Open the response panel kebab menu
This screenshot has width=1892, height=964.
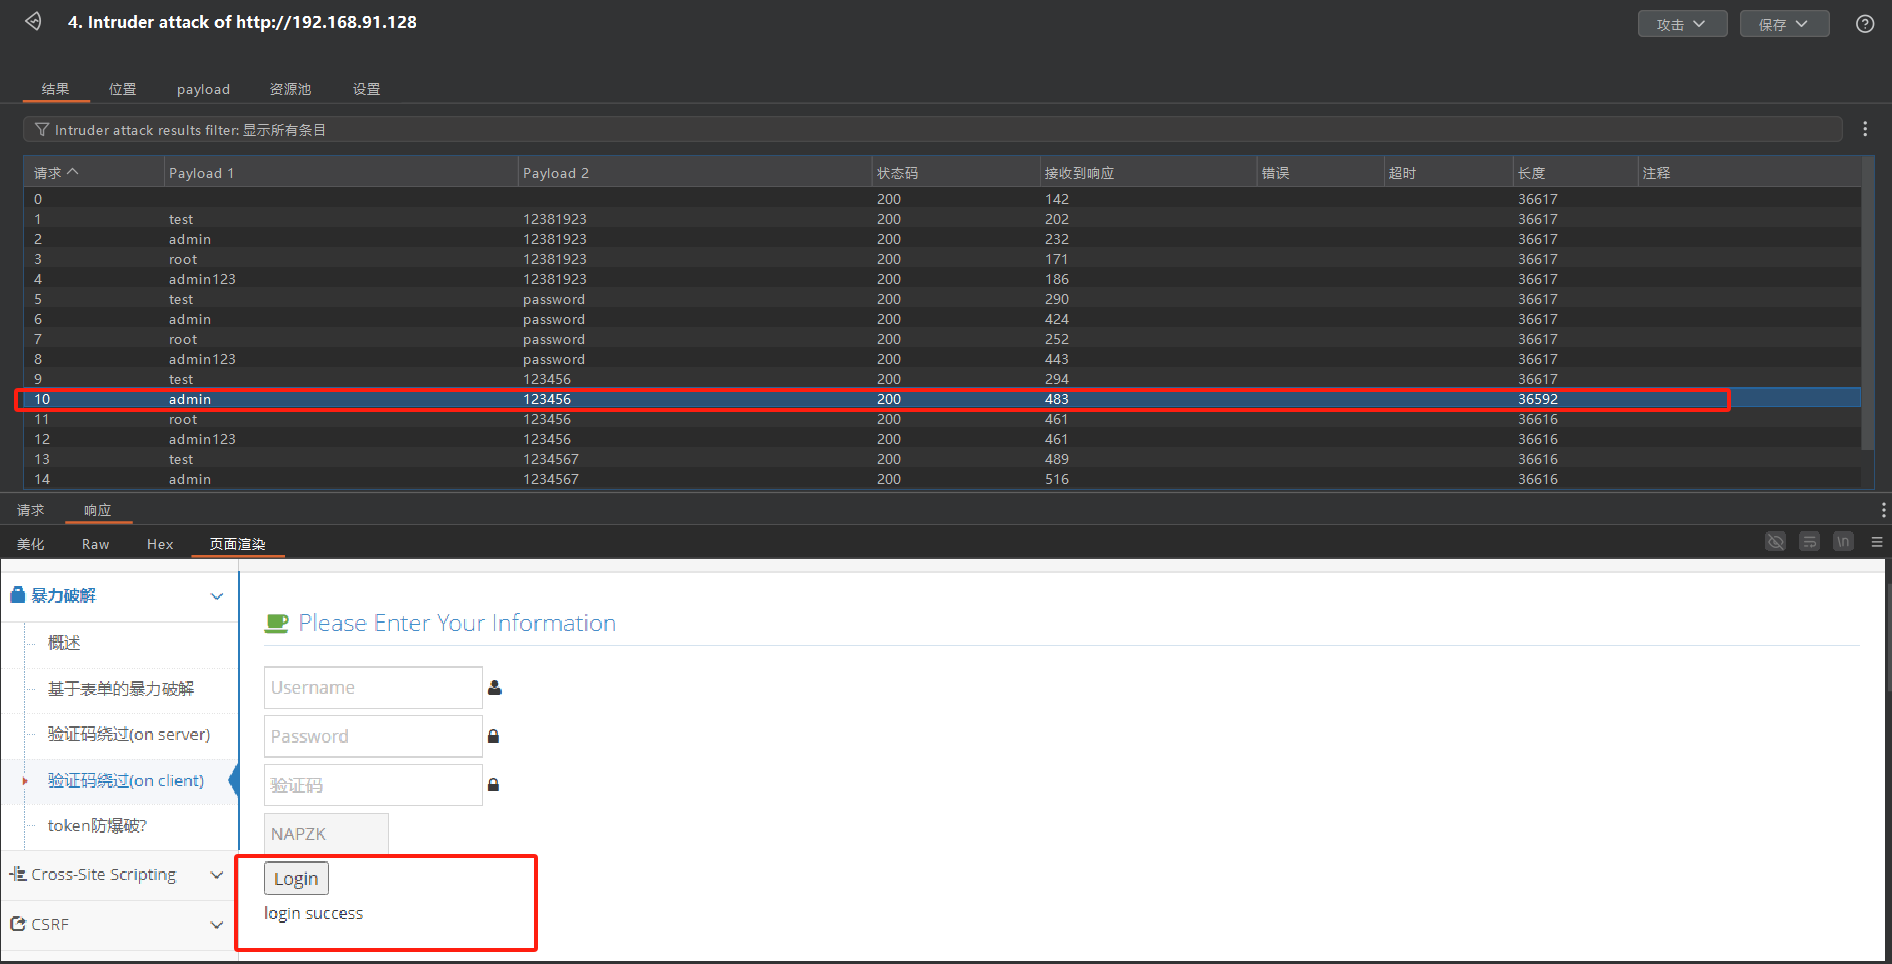click(1883, 510)
